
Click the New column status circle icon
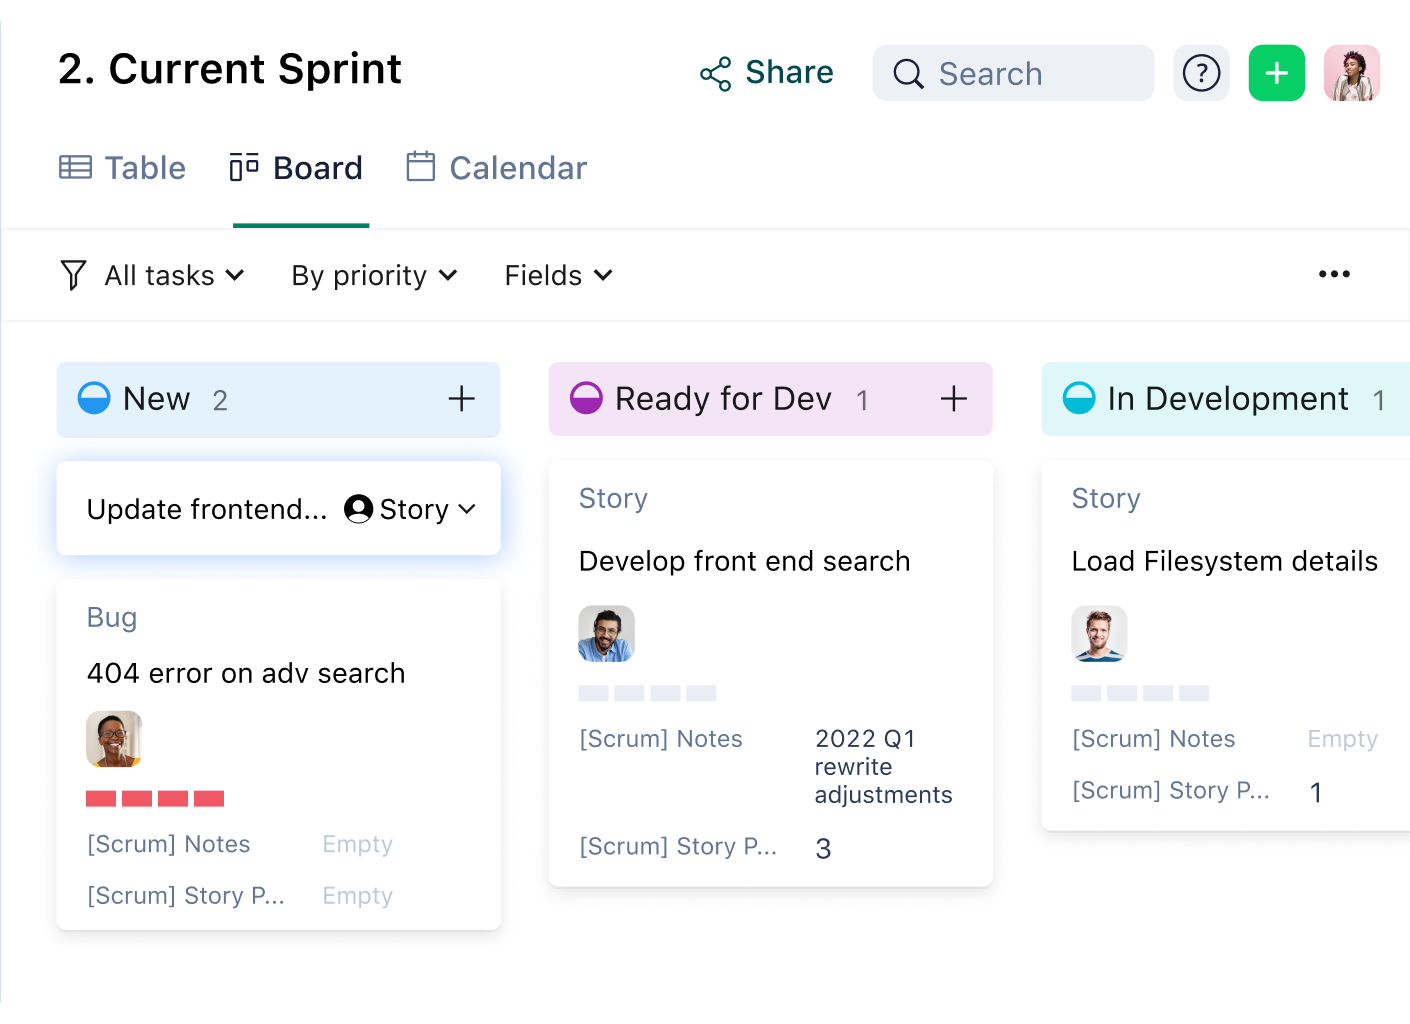(x=94, y=398)
